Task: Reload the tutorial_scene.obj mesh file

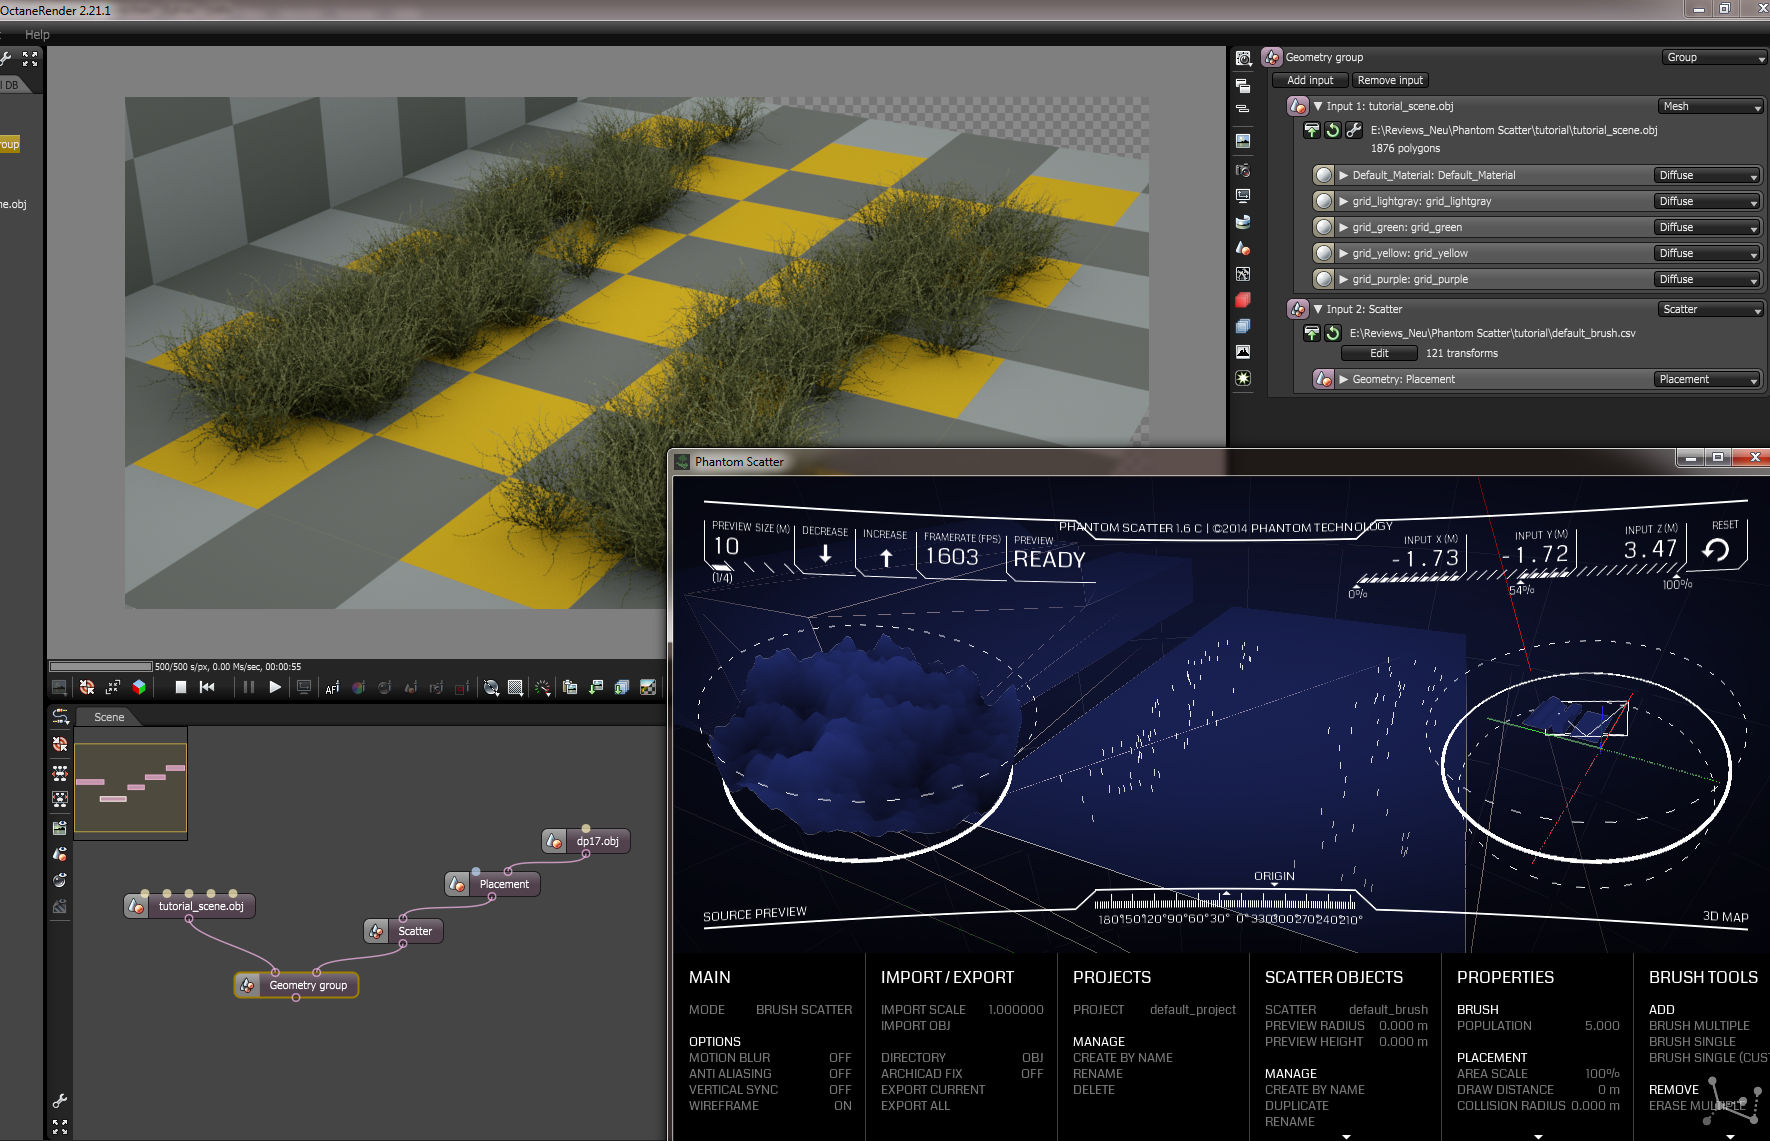Action: coord(1332,130)
